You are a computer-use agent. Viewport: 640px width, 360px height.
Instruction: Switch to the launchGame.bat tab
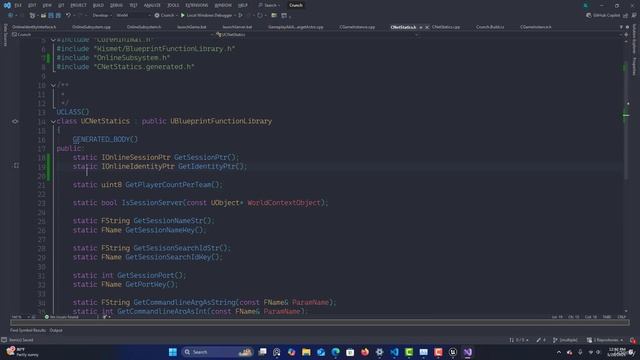click(x=191, y=27)
